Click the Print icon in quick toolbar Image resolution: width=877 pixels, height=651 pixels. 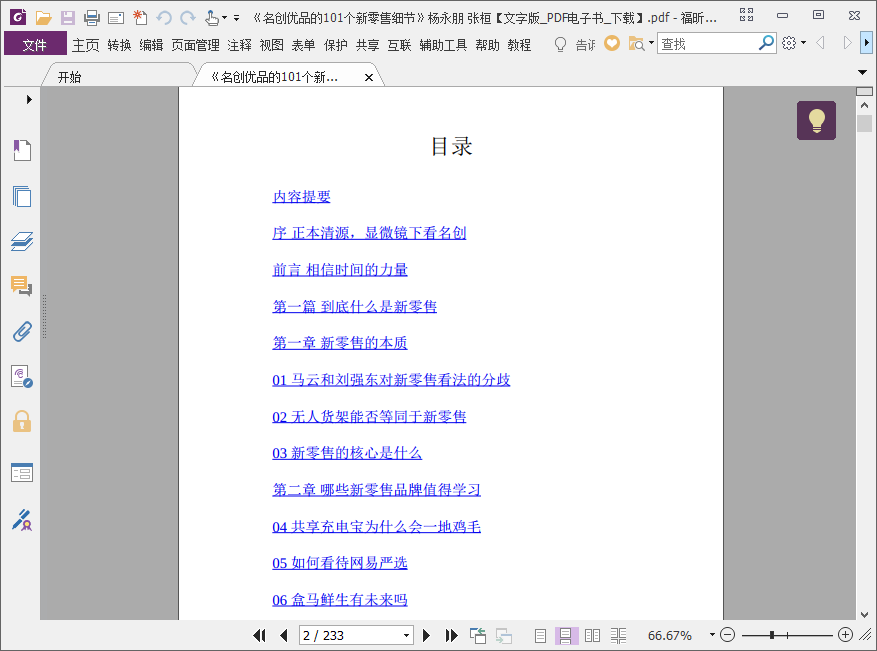[92, 18]
